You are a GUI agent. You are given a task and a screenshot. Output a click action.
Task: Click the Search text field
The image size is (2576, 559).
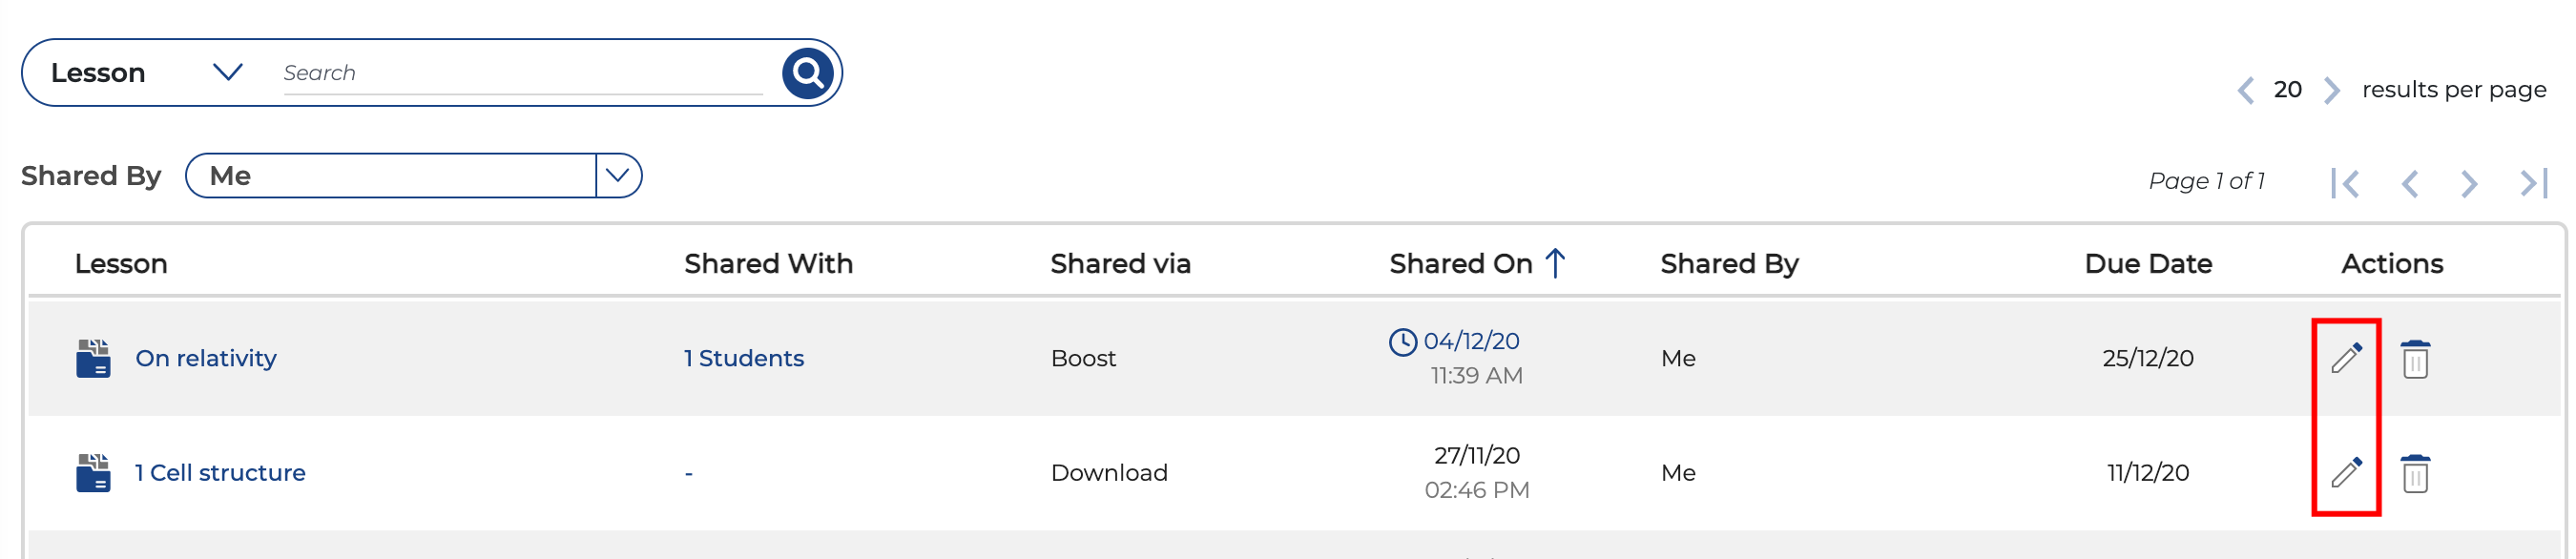click(x=520, y=73)
